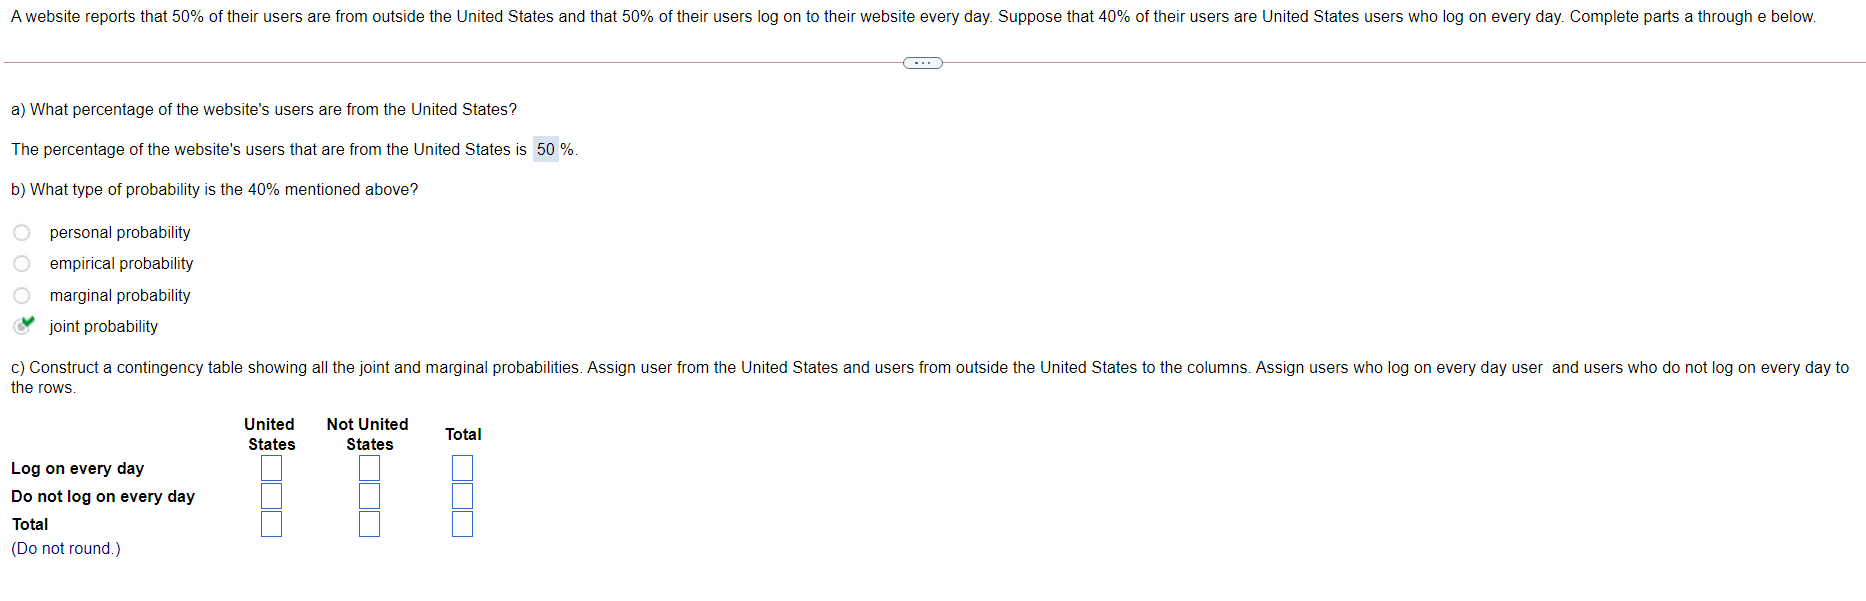Click the Log on every day Not United States box

[x=369, y=467]
